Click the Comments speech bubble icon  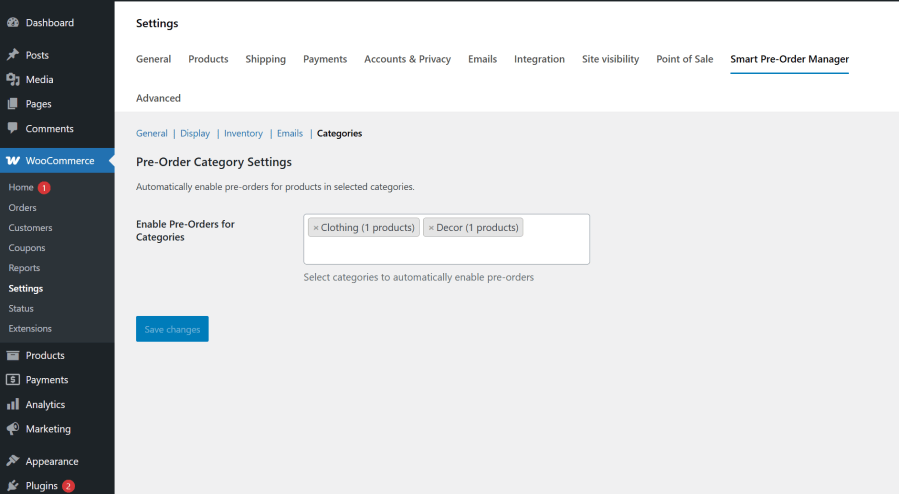[13, 128]
